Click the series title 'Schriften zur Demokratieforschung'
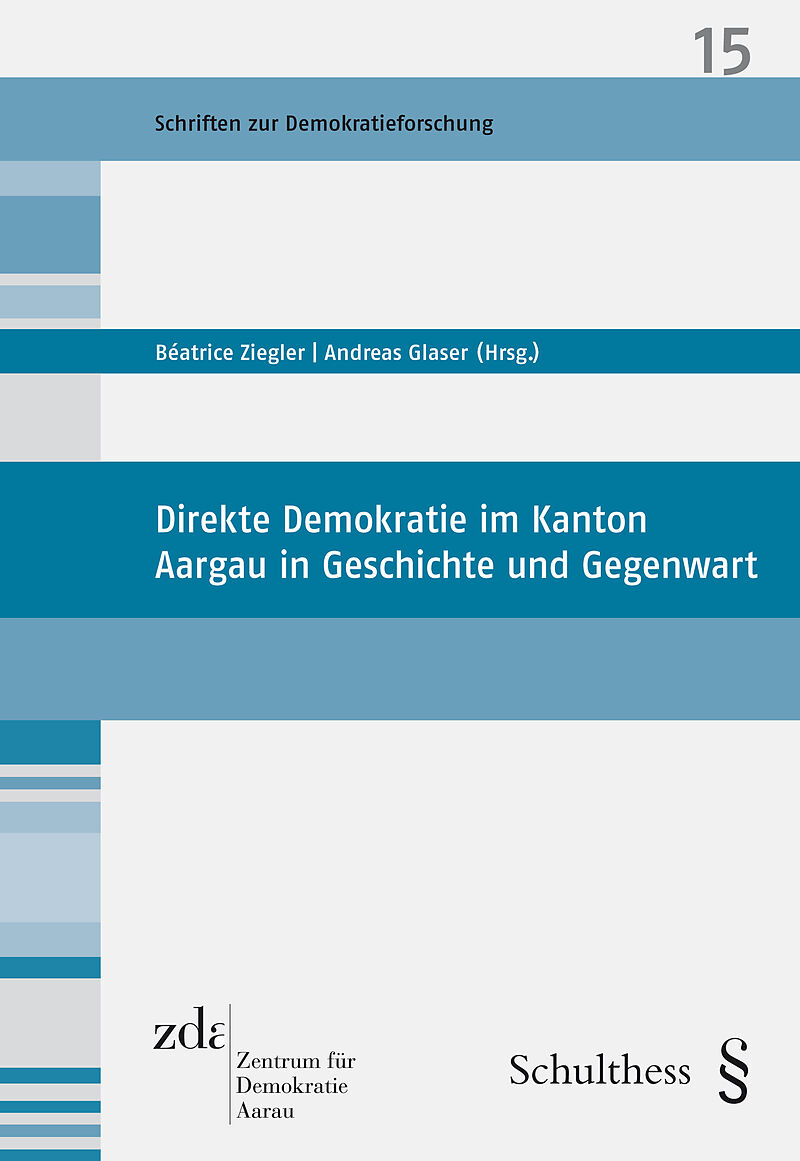This screenshot has width=800, height=1161. point(324,124)
